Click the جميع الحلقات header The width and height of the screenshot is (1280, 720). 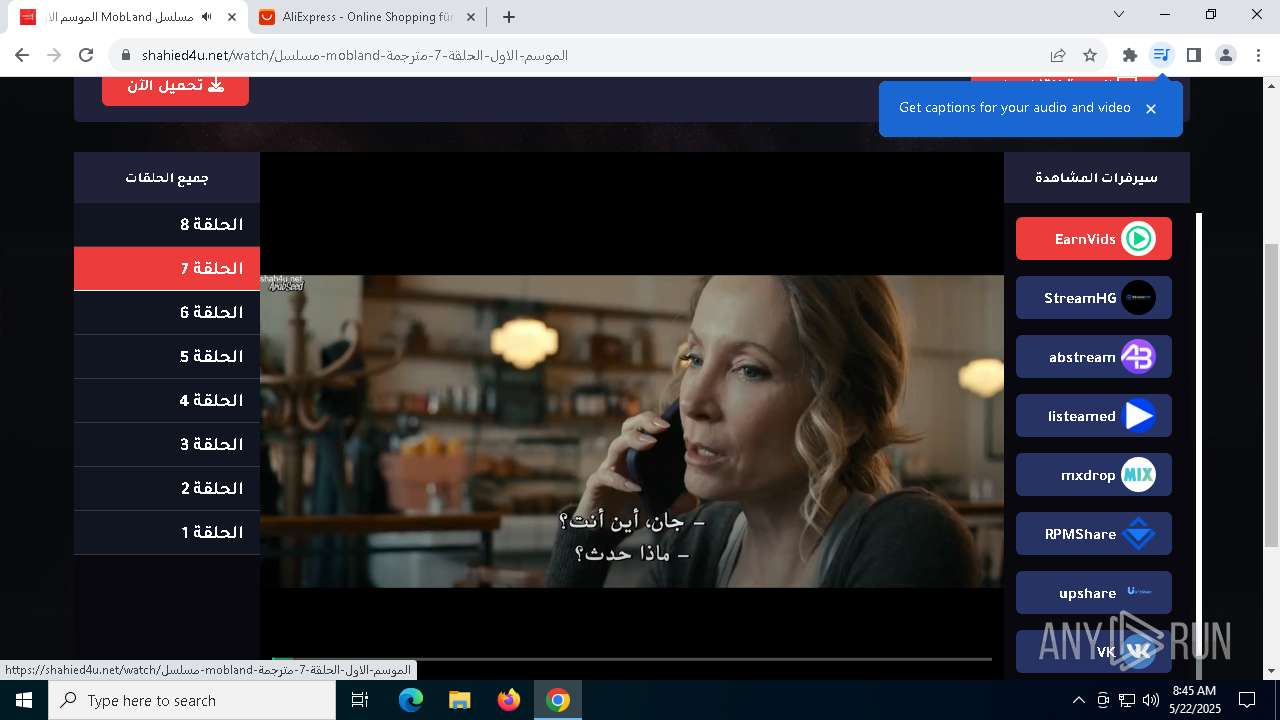pyautogui.click(x=167, y=177)
